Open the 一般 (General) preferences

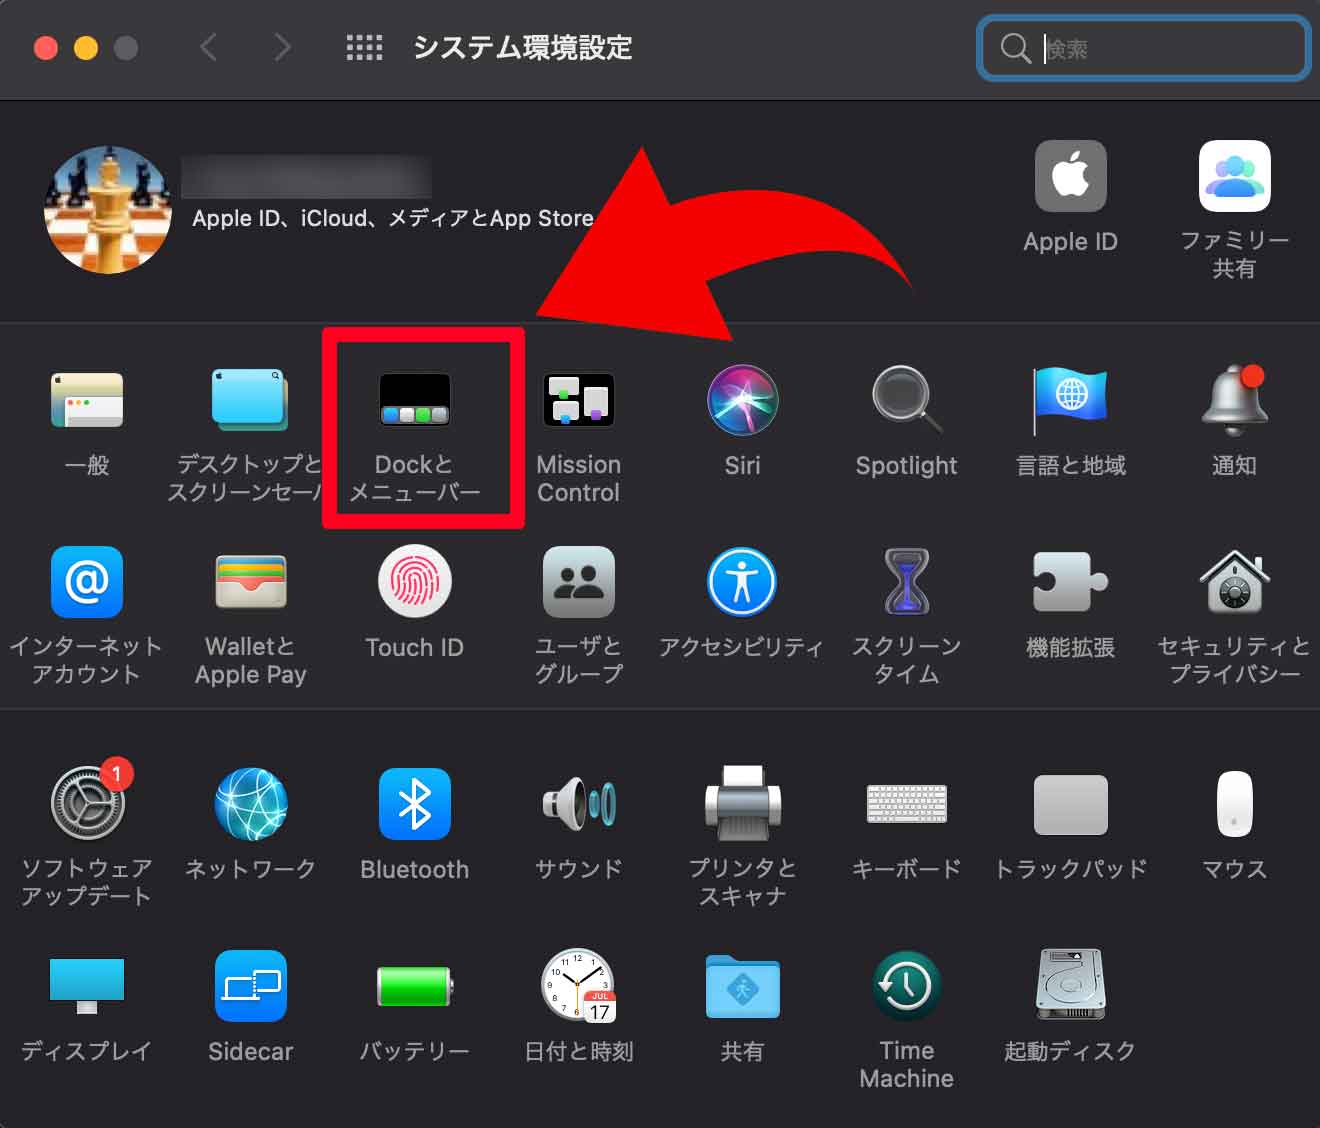[87, 401]
